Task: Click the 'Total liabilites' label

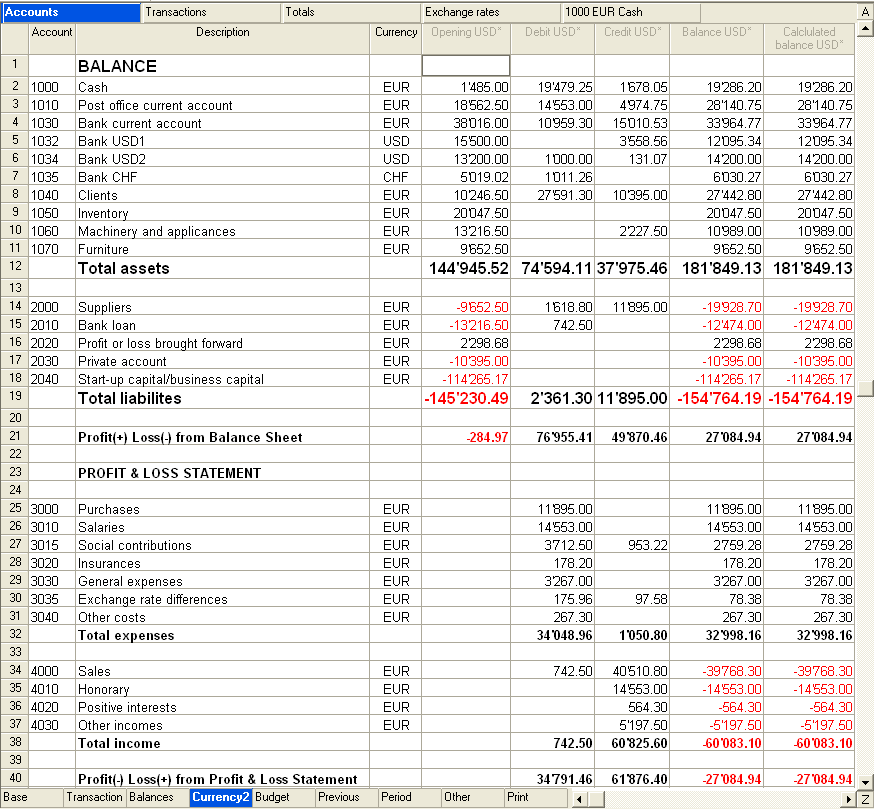Action: (130, 398)
